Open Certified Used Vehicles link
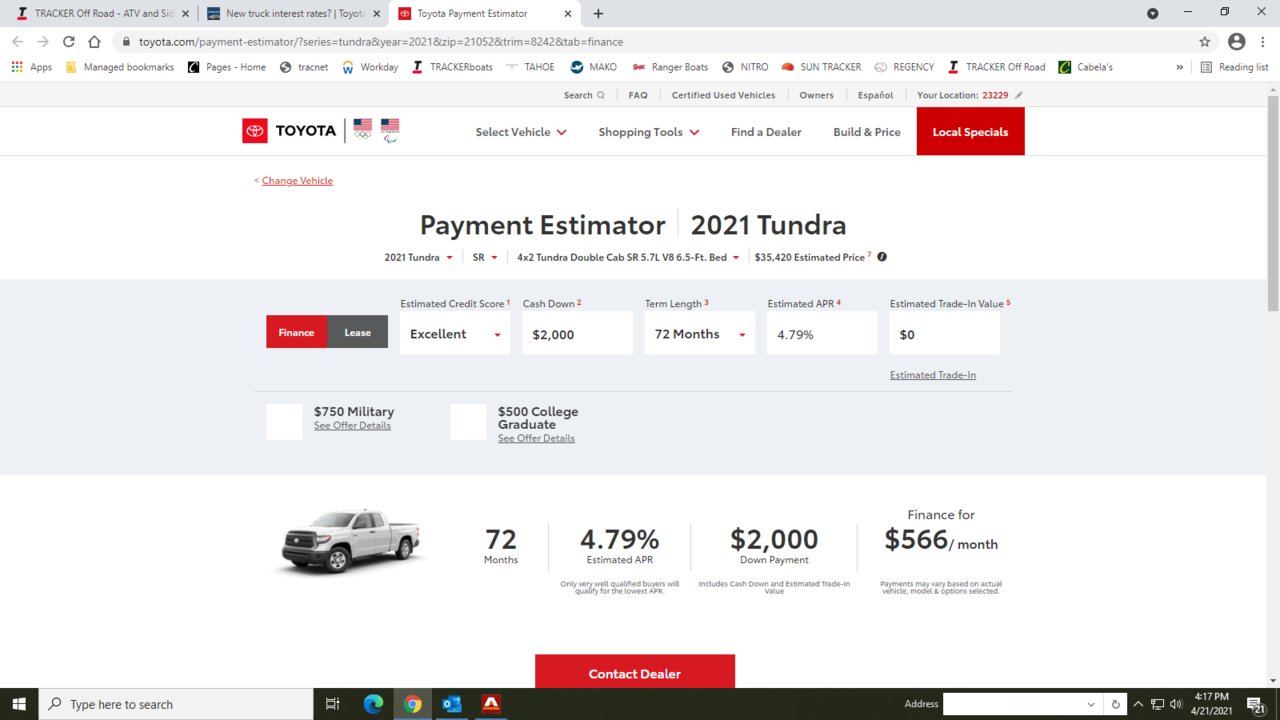Screen dimensions: 1280x720 [723, 95]
